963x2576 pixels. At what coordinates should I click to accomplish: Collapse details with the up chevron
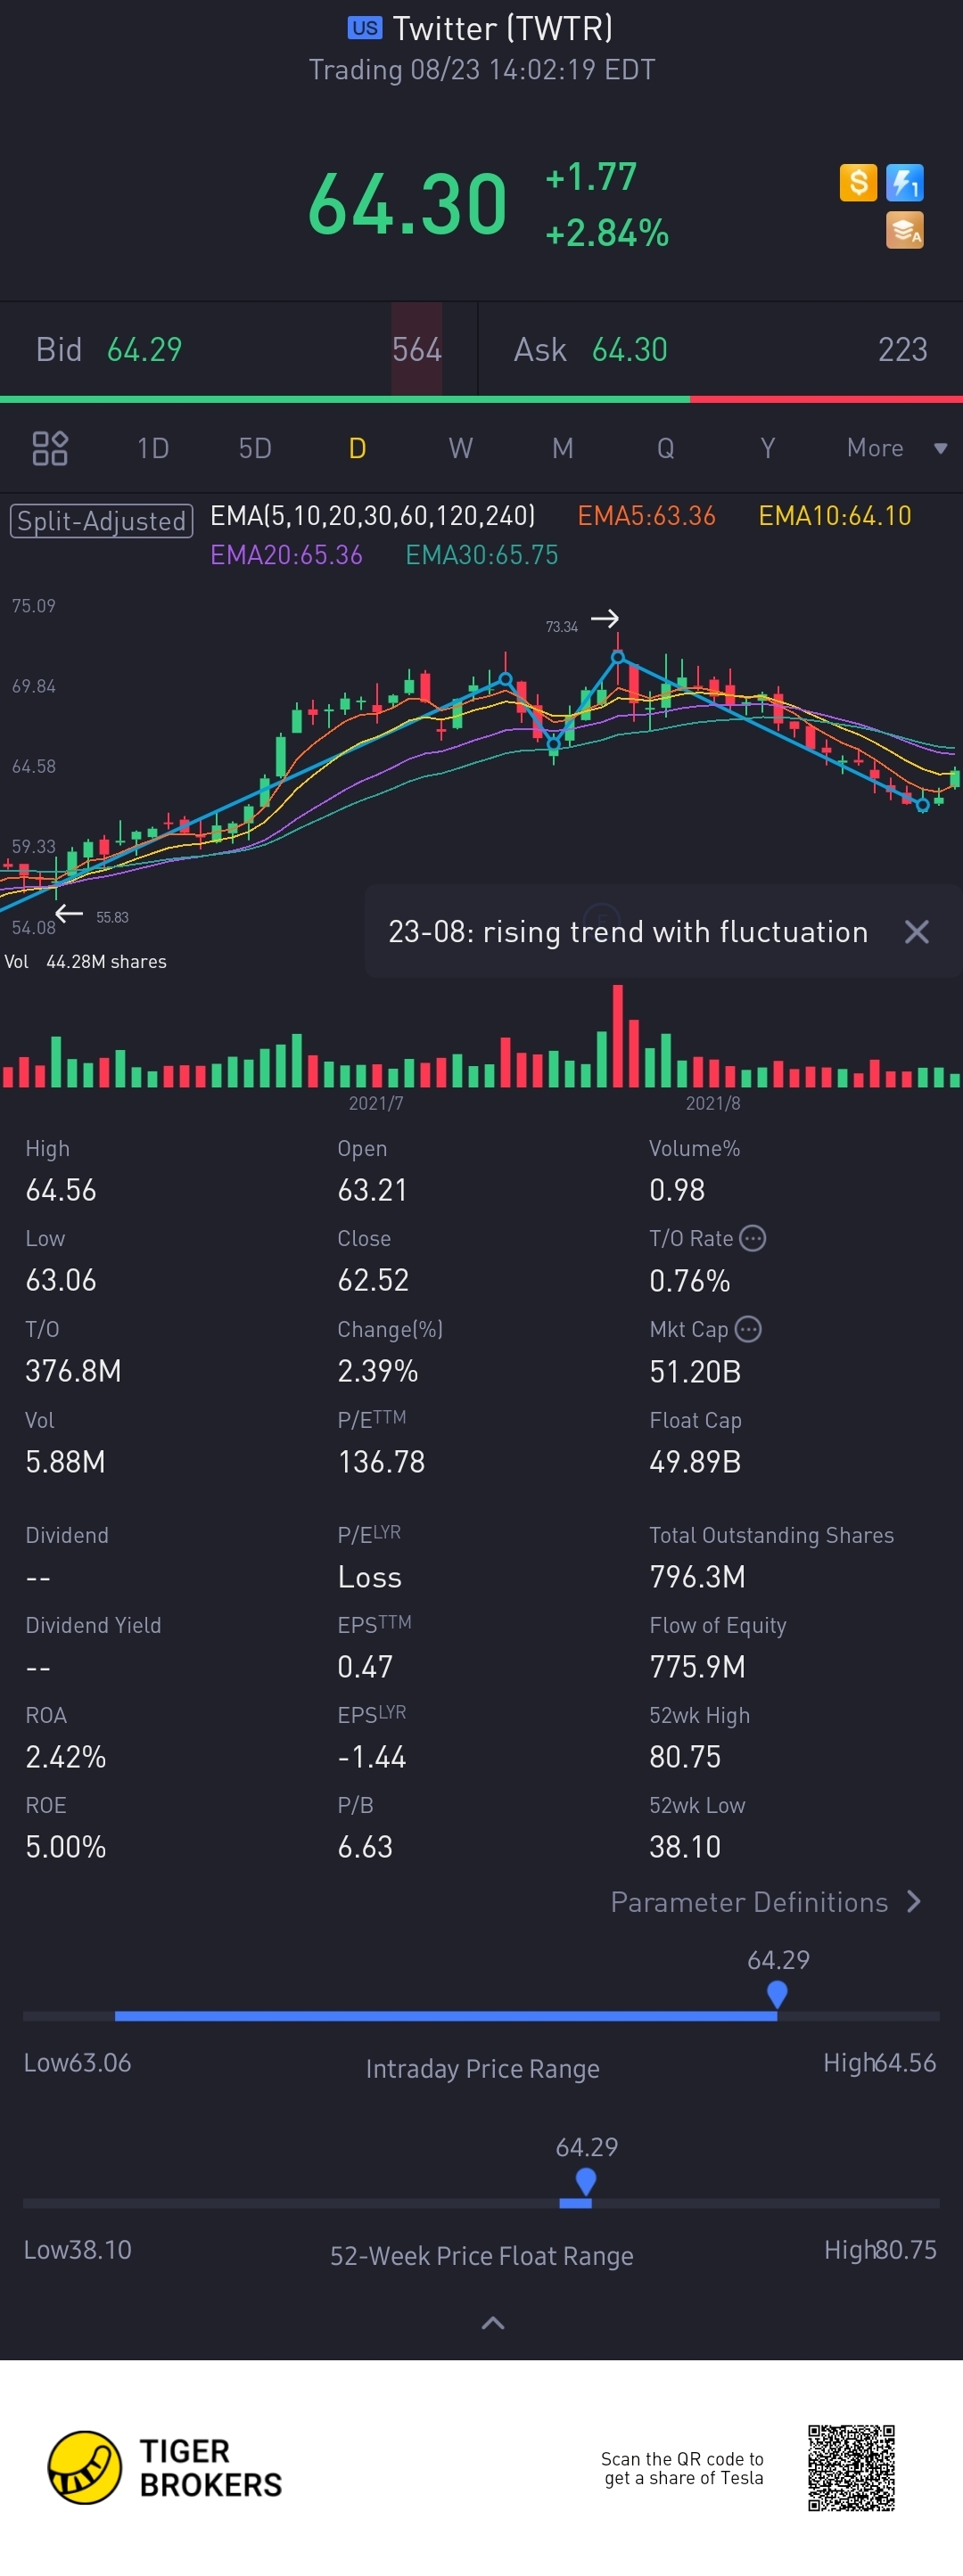[x=493, y=2323]
